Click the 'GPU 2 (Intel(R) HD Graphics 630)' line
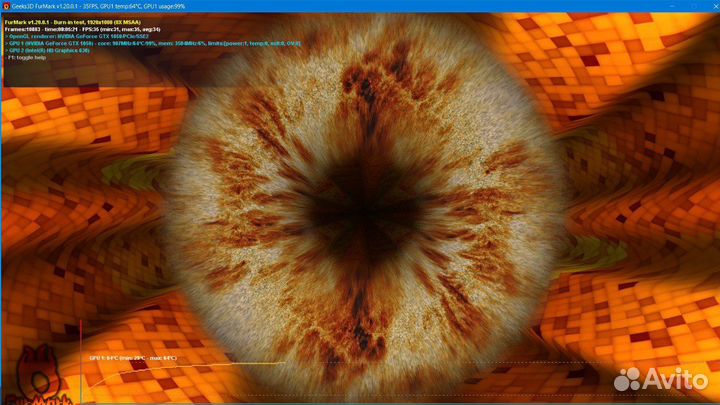 point(47,51)
